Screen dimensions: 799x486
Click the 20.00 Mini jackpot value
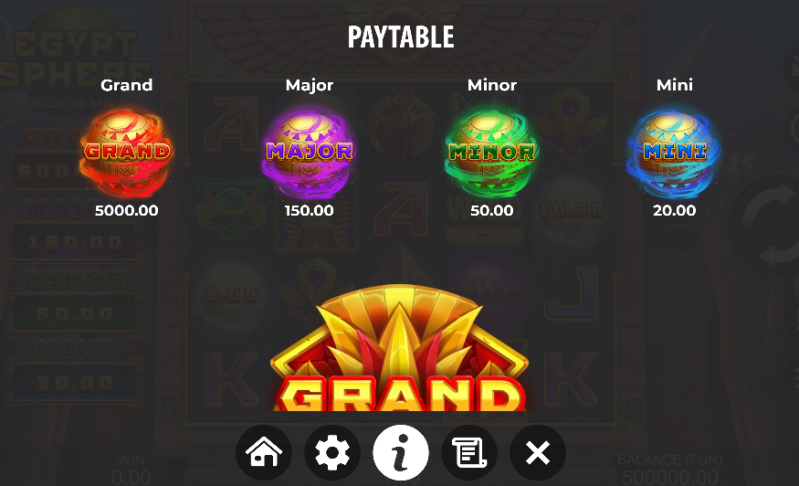tap(675, 210)
